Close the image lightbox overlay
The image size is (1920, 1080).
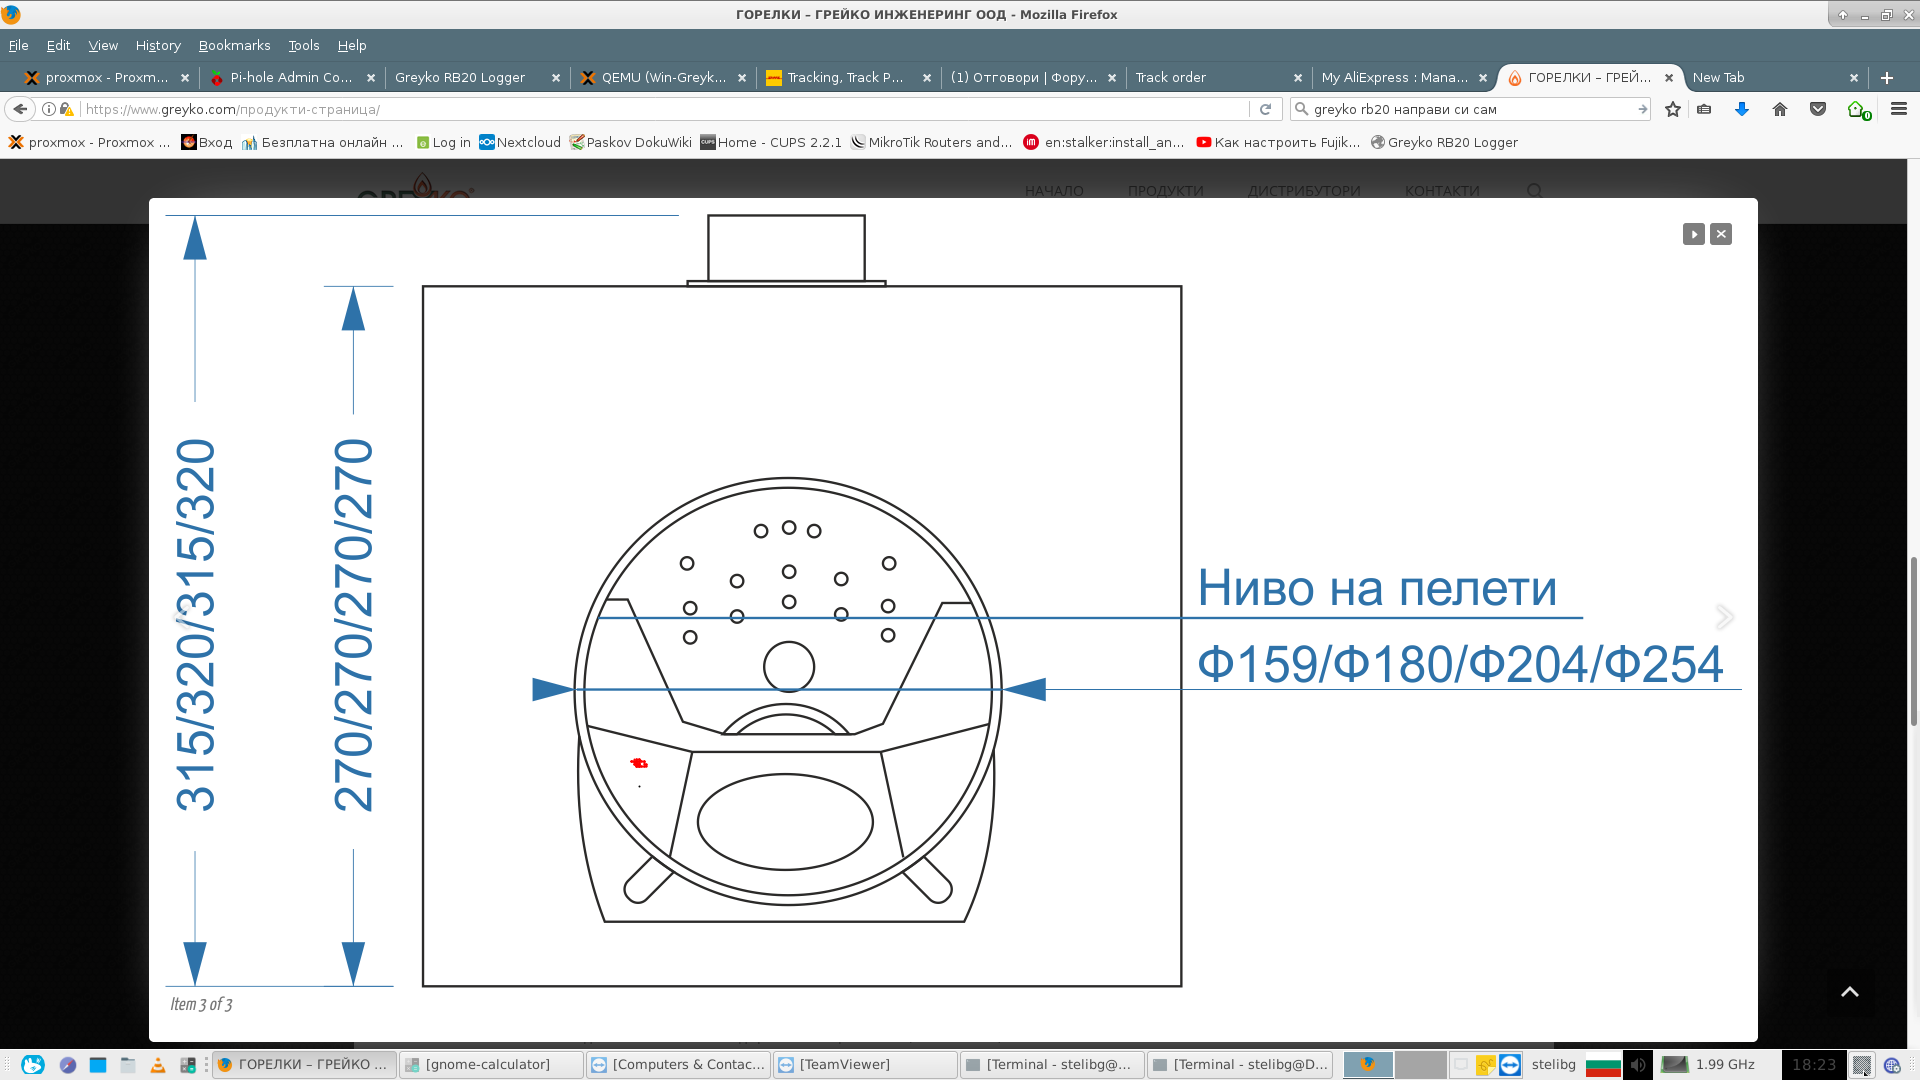pos(1721,234)
